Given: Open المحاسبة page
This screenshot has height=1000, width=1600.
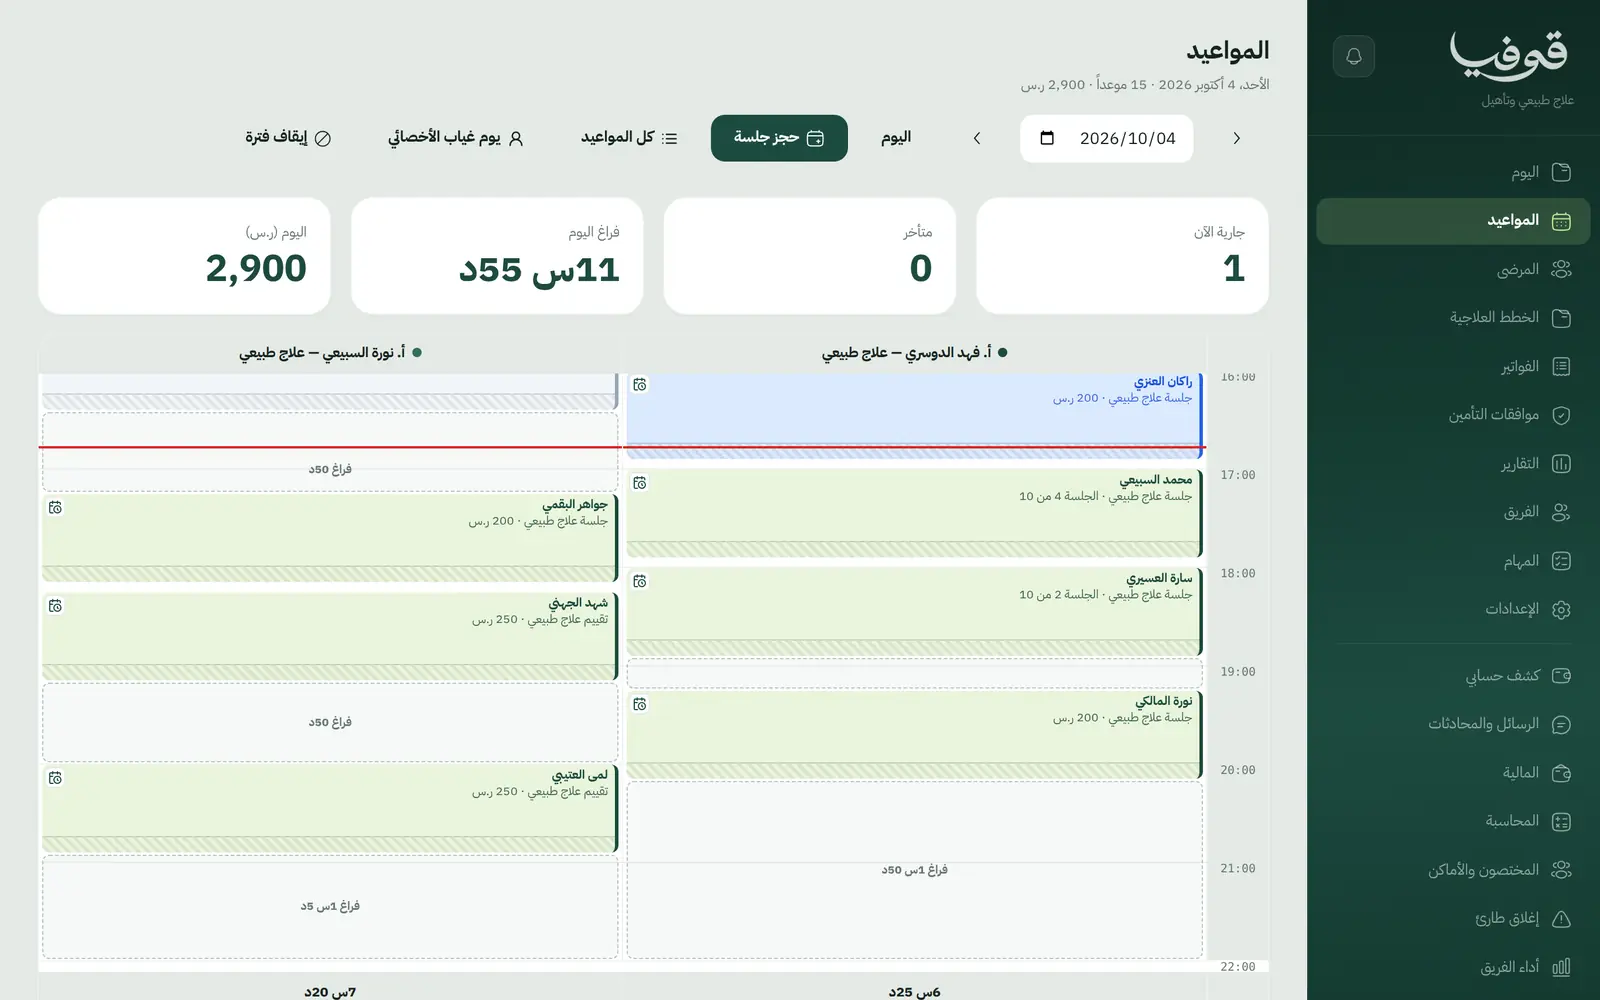Looking at the screenshot, I should 1453,821.
